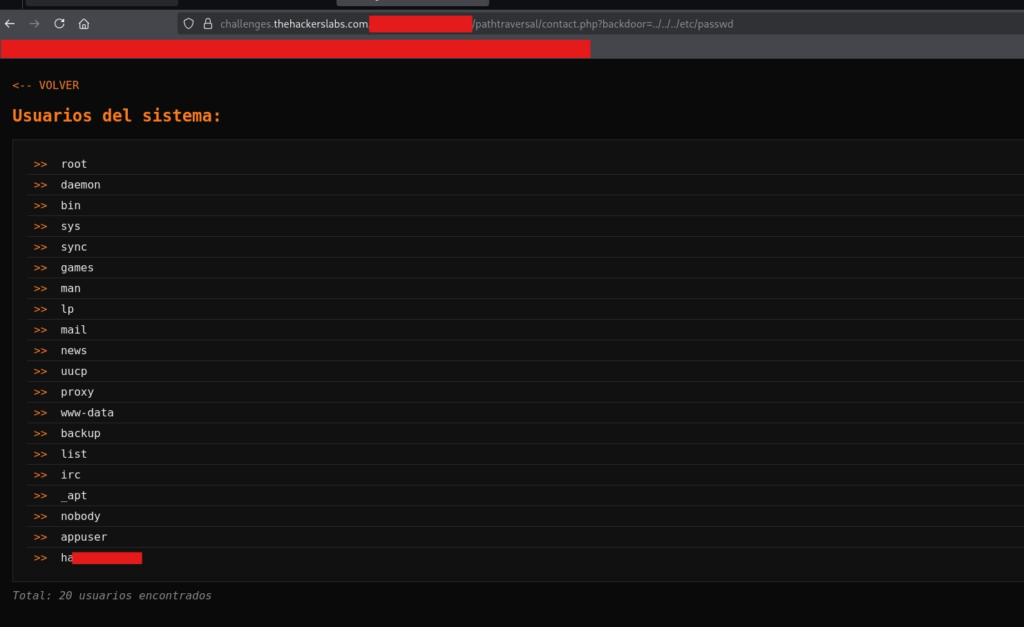Click the 'Total: 20 usuarios encontrados' text
This screenshot has height=627, width=1024.
111,595
